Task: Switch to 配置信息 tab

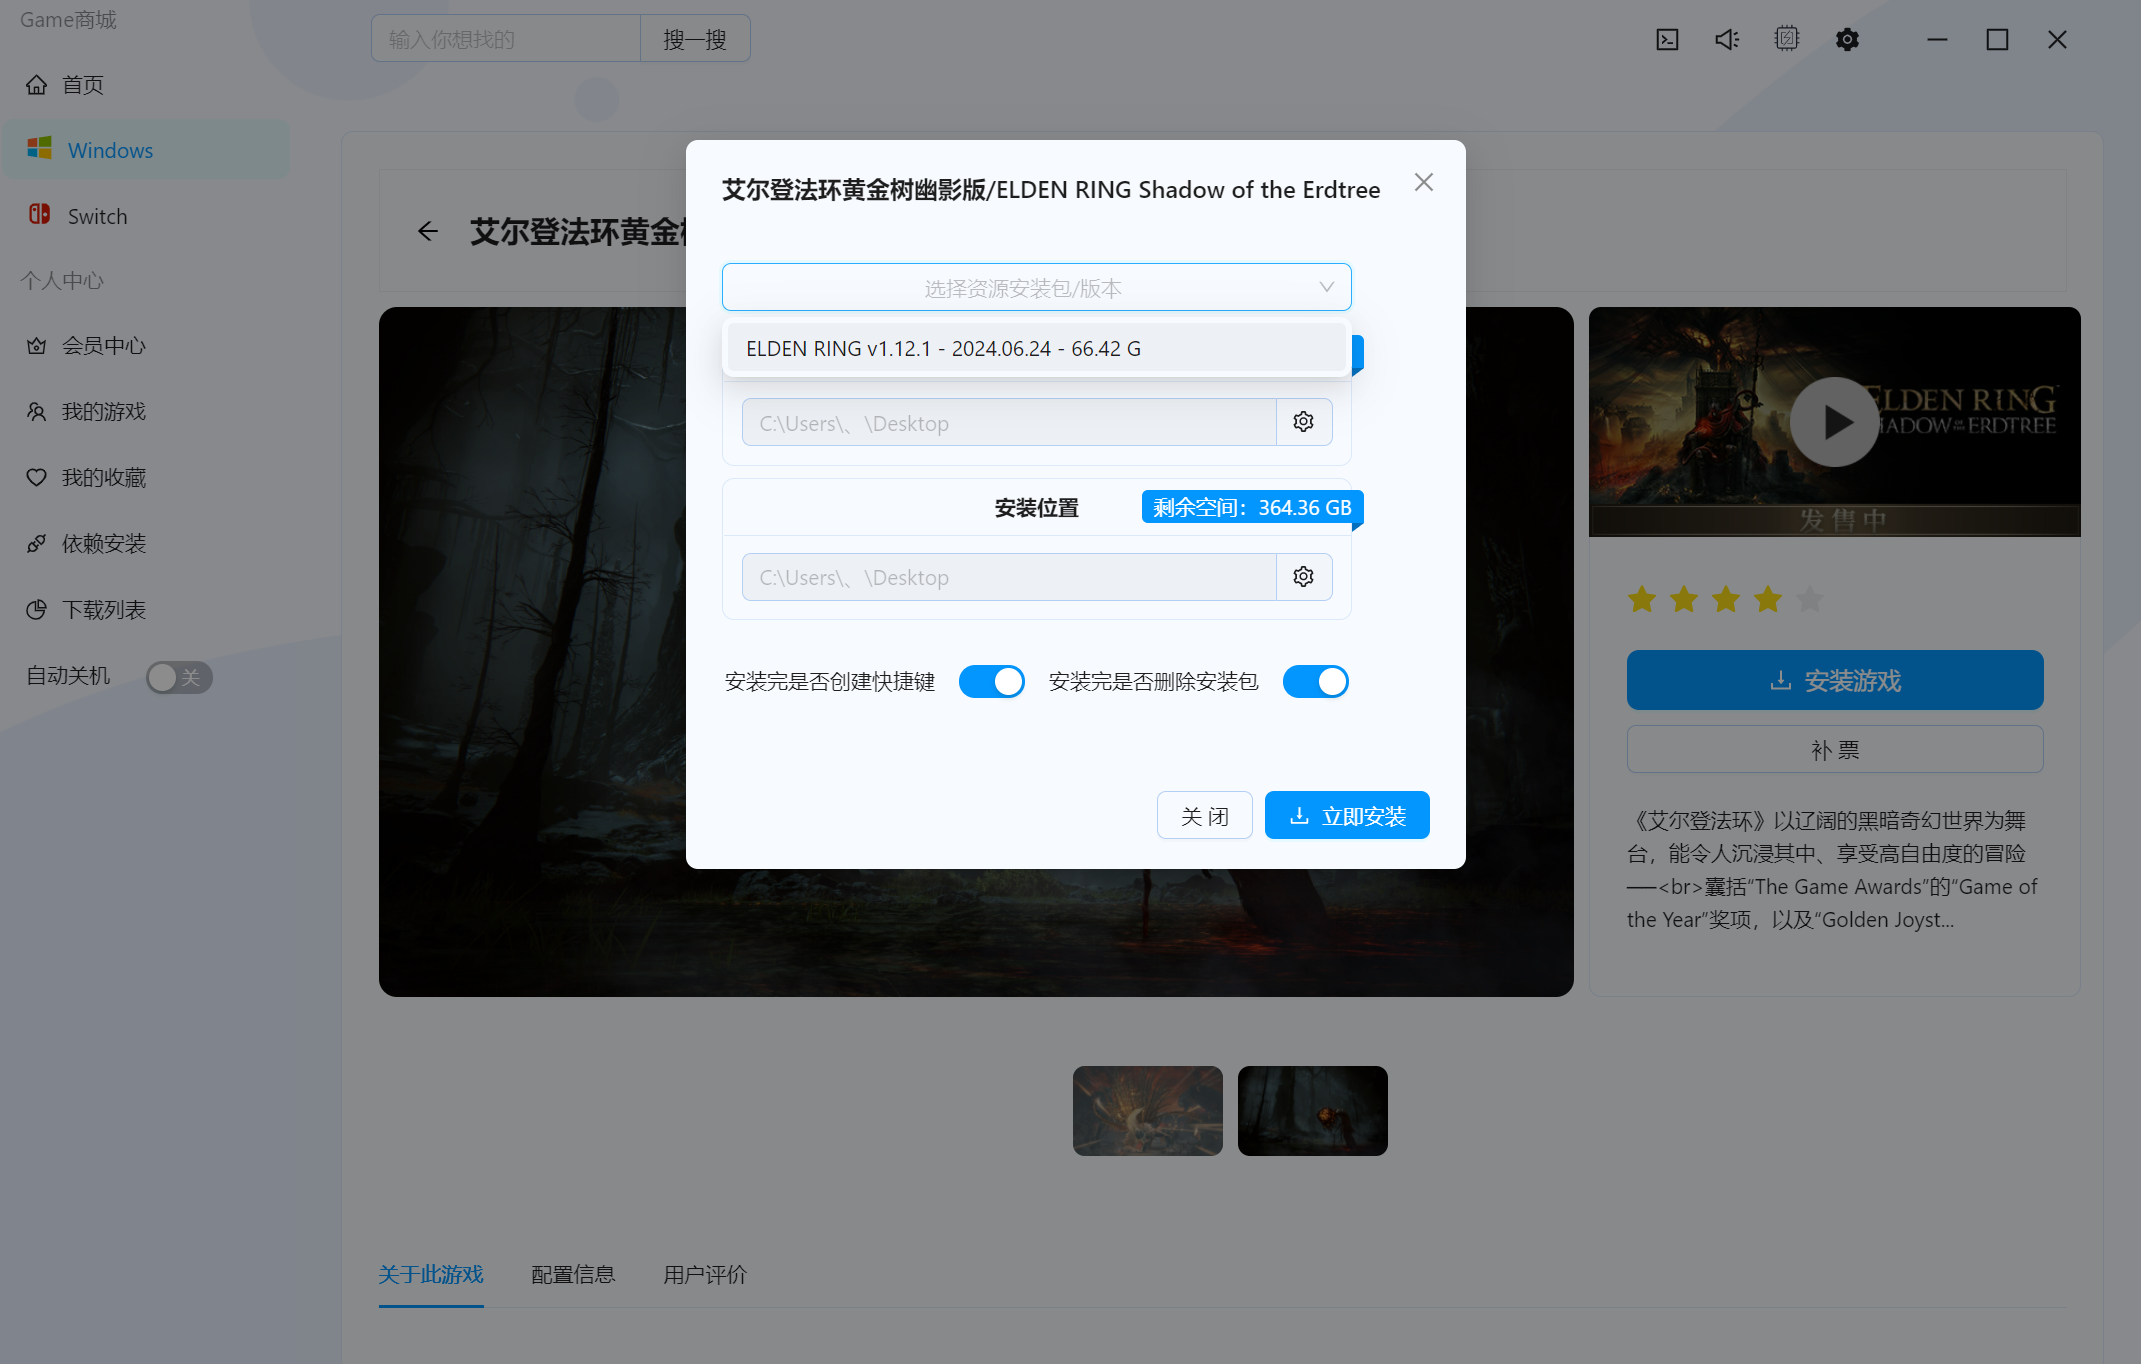Action: 573,1275
